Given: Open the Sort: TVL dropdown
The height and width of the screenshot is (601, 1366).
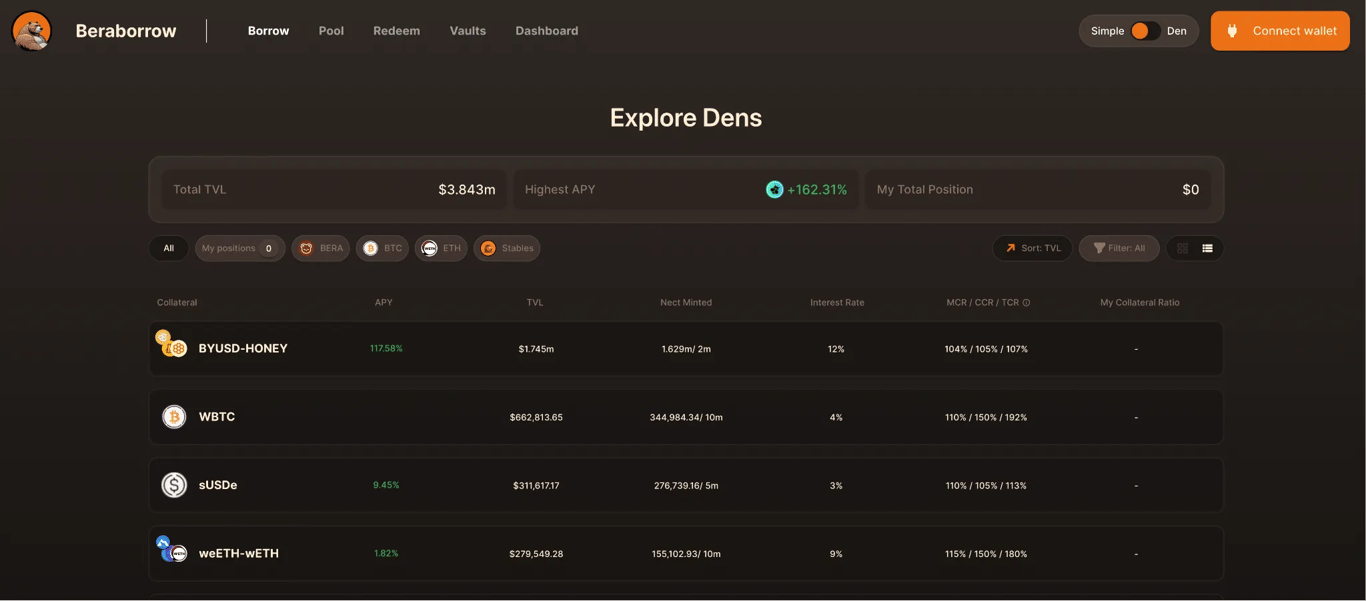Looking at the screenshot, I should click(x=1033, y=248).
